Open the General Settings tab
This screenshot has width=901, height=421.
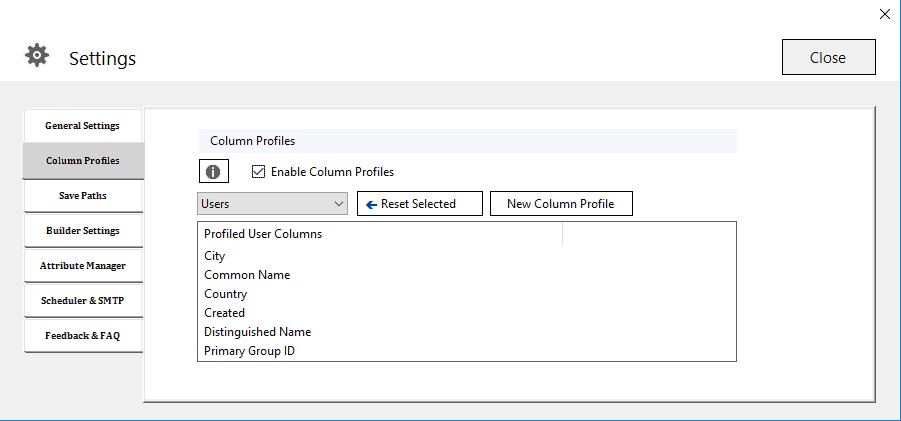tap(83, 126)
